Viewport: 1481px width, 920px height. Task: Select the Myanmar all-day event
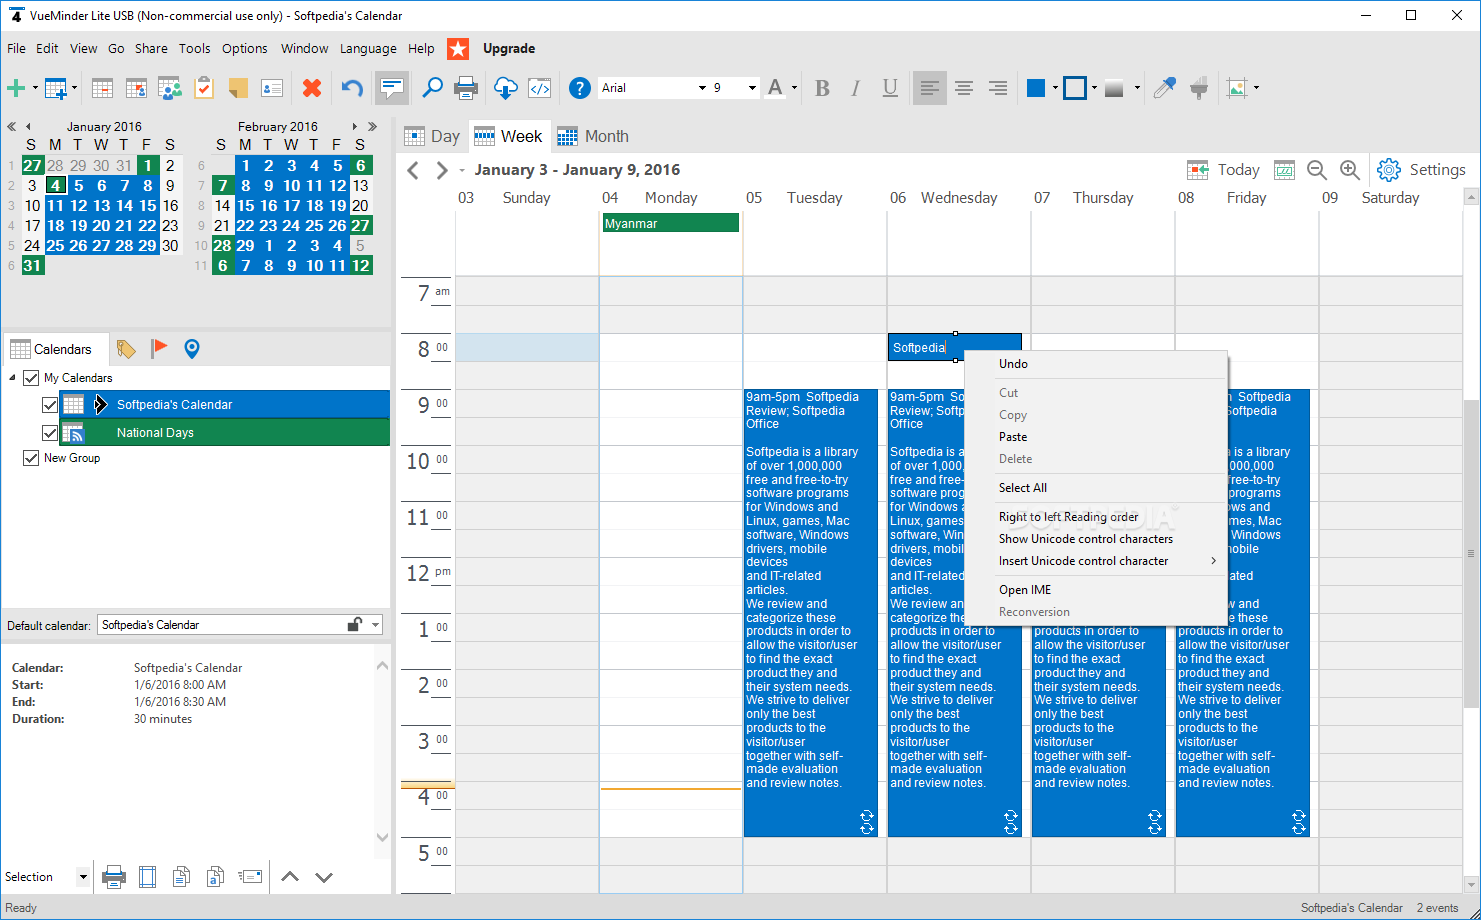[670, 224]
